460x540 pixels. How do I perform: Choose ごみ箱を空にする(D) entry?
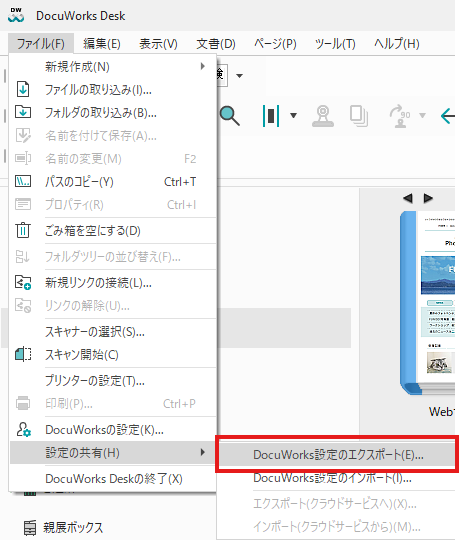[x=113, y=231]
